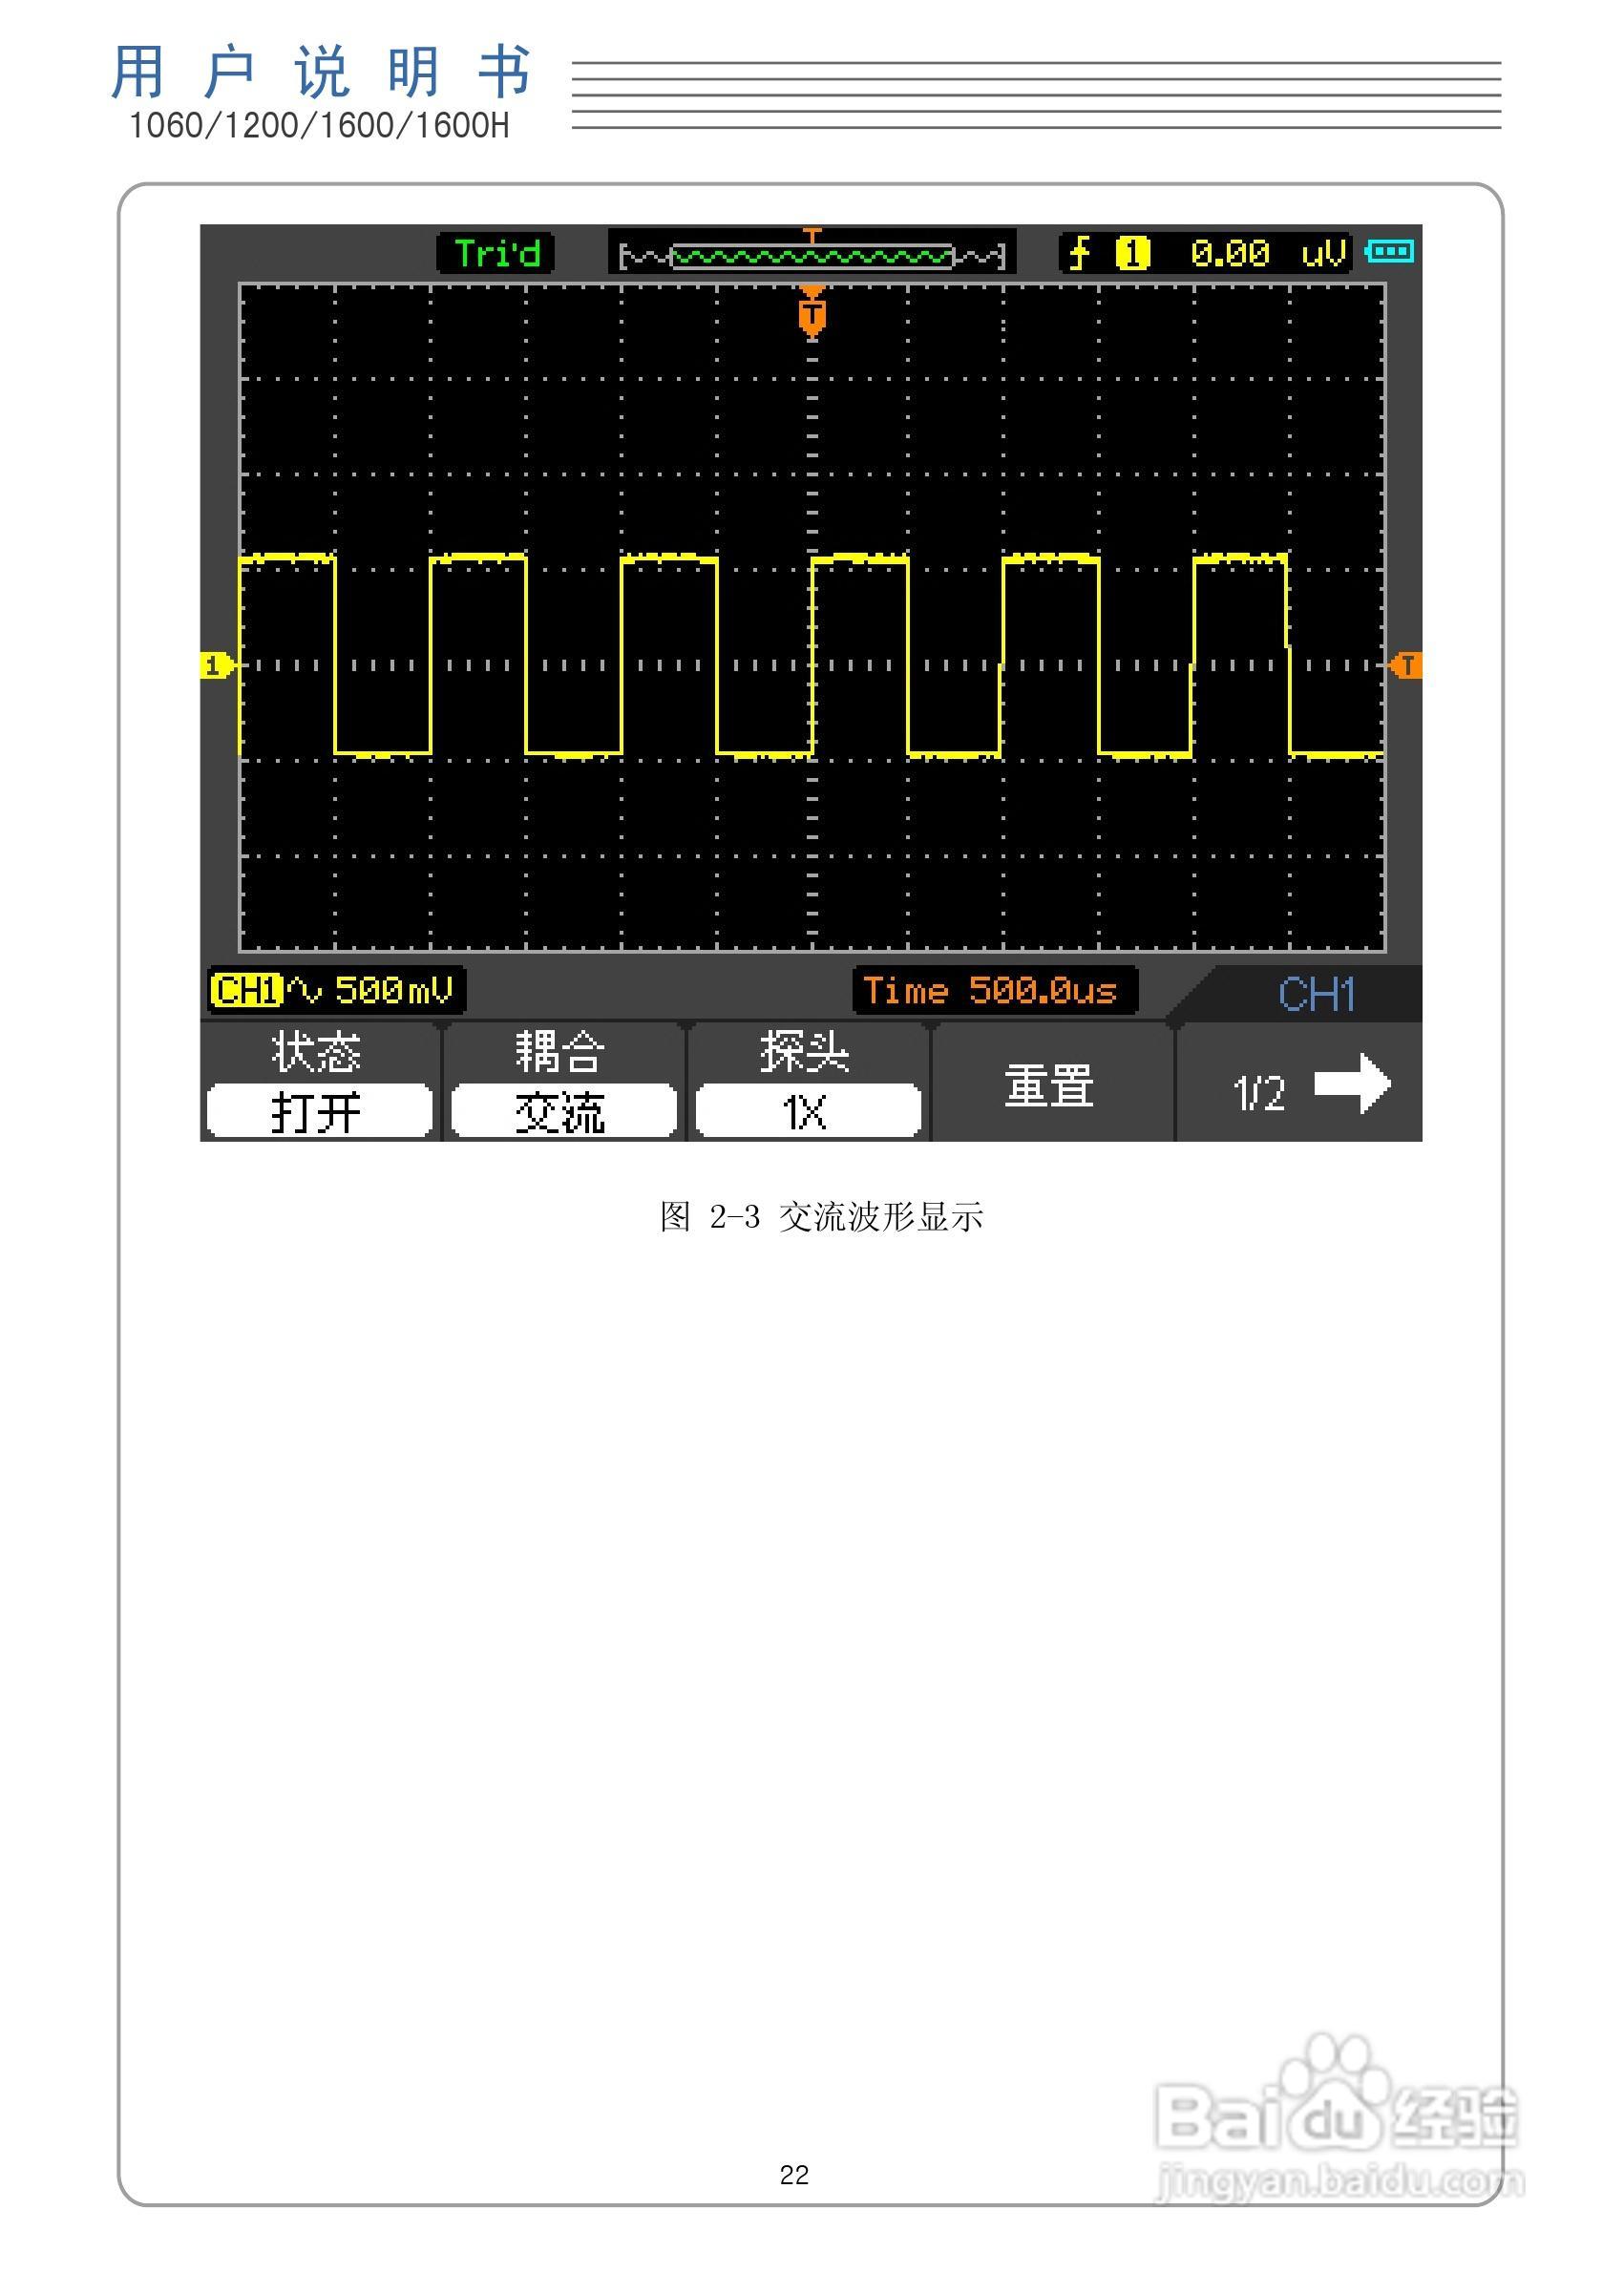Click the orange trigger position T marker
The height and width of the screenshot is (2273, 1624).
812,313
